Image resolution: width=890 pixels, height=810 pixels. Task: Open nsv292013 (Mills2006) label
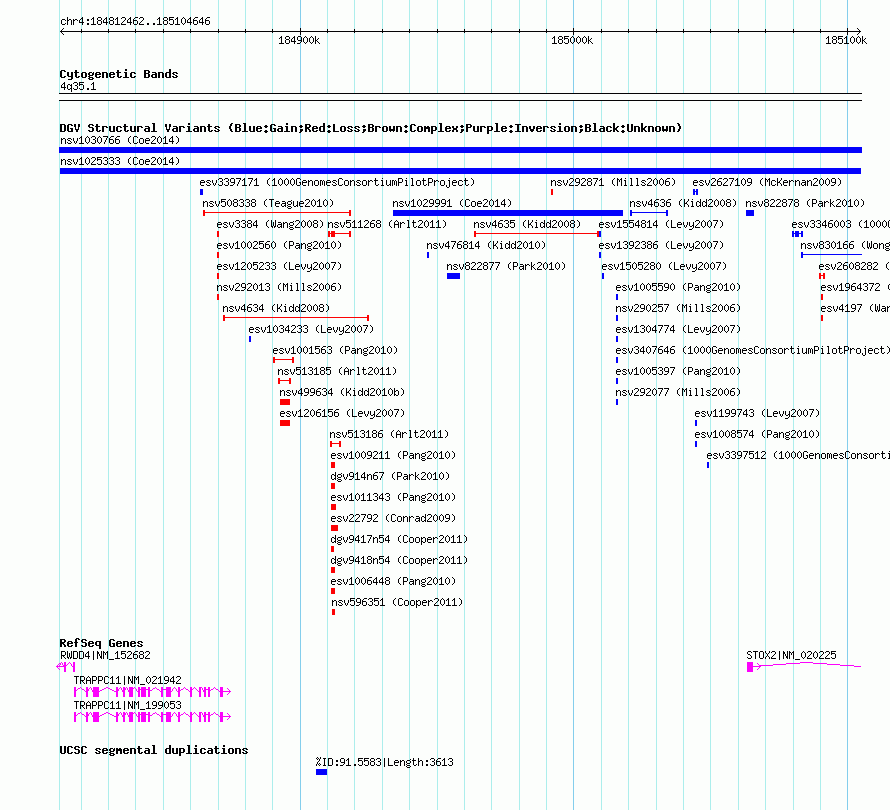point(279,287)
